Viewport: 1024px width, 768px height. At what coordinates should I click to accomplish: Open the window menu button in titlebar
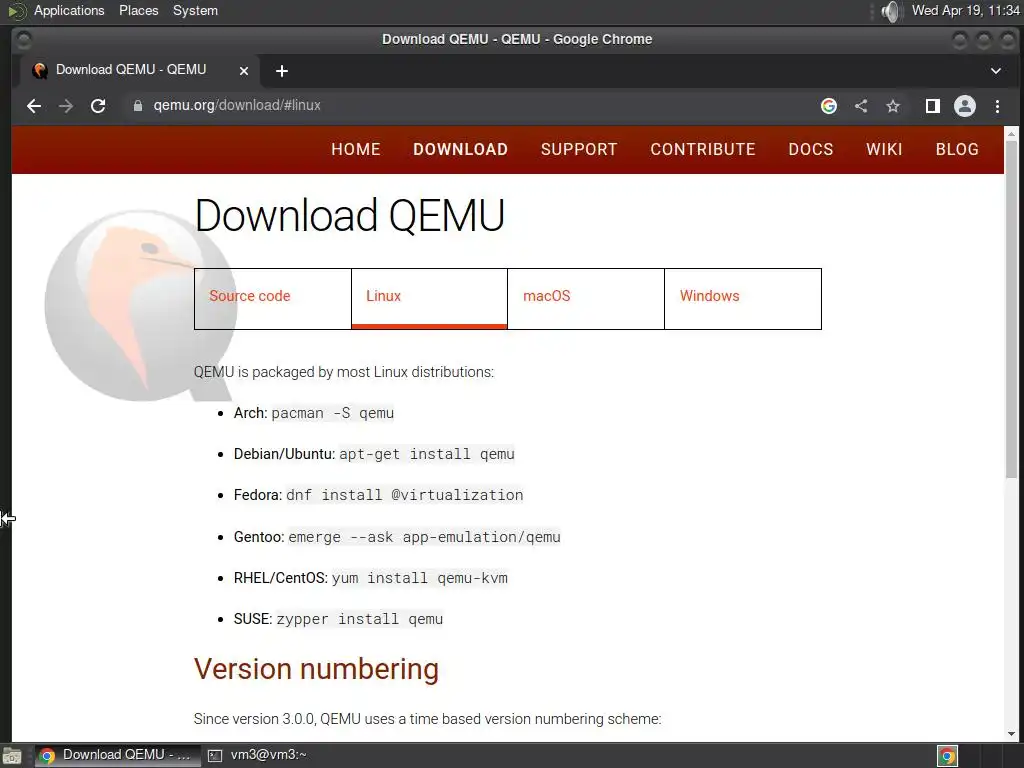[x=24, y=40]
